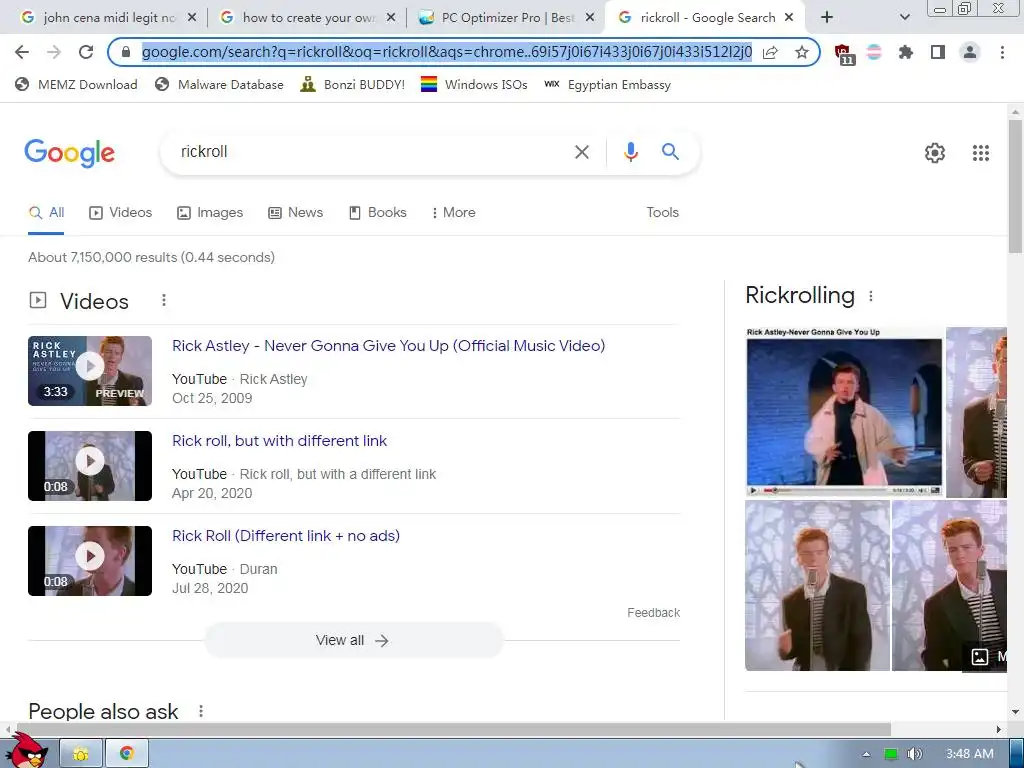
Task: Click the URL in the address bar
Action: tap(447, 52)
